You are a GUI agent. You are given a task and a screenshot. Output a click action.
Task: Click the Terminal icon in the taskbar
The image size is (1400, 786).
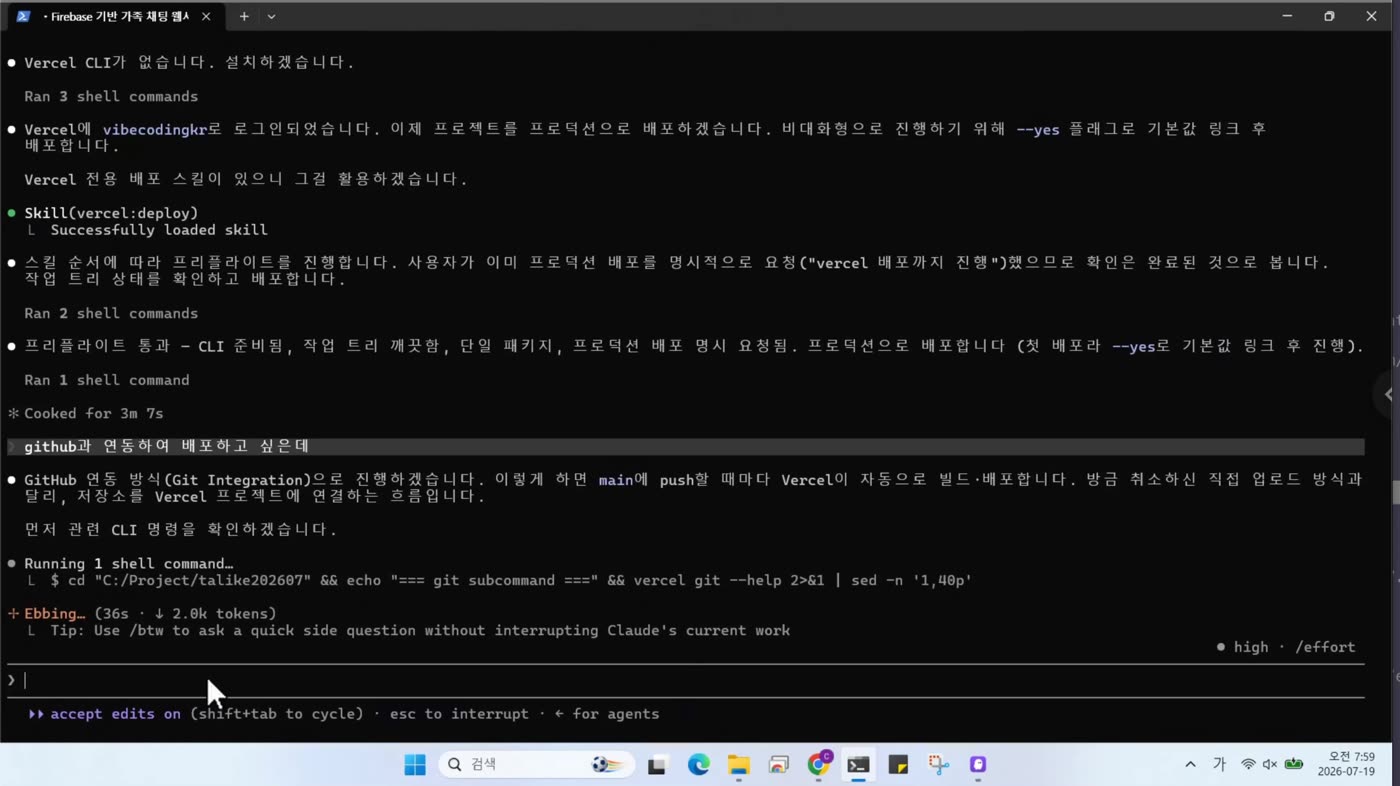coord(858,765)
